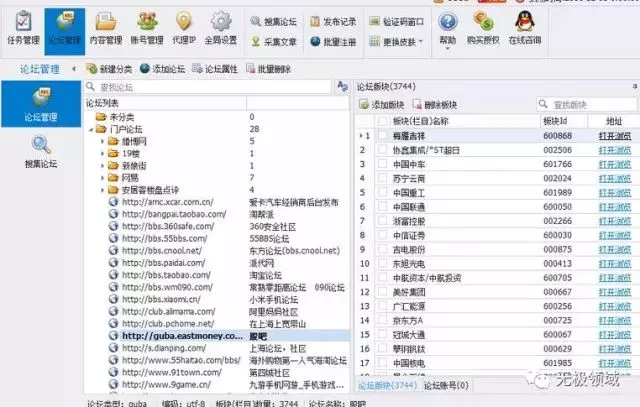Viewport: 640px width, 407px height.
Task: Switch to 论坛版块(3744) bottom tab
Action: point(387,385)
